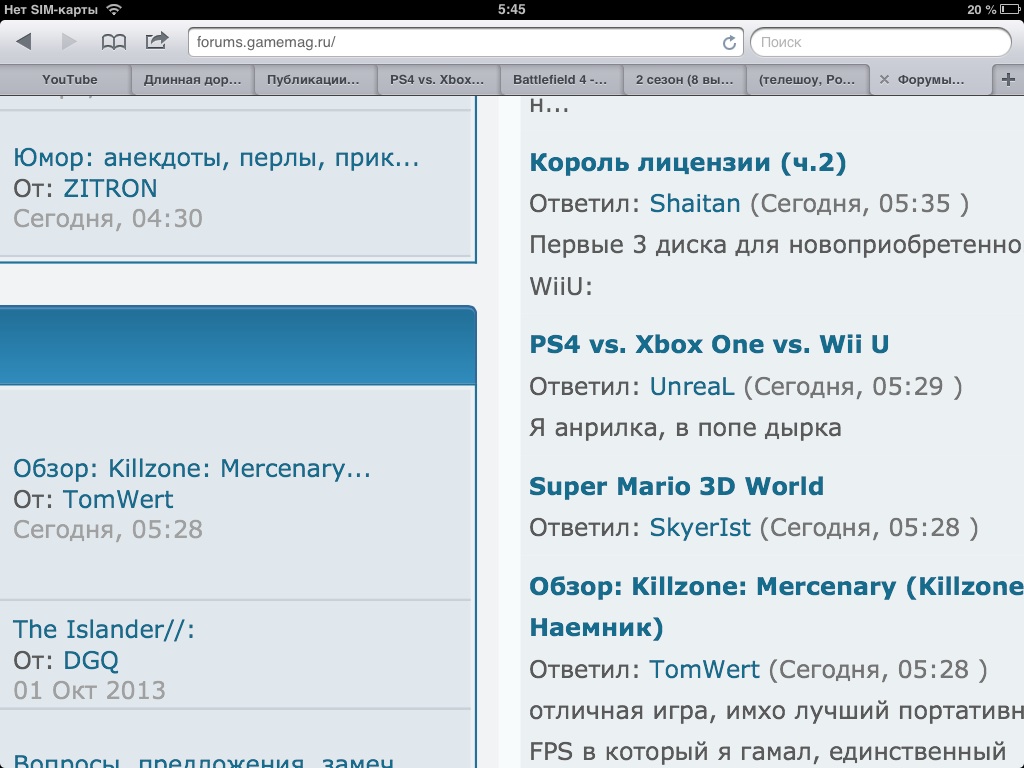The width and height of the screenshot is (1024, 768).
Task: Reload the page with the refresh icon
Action: [729, 43]
